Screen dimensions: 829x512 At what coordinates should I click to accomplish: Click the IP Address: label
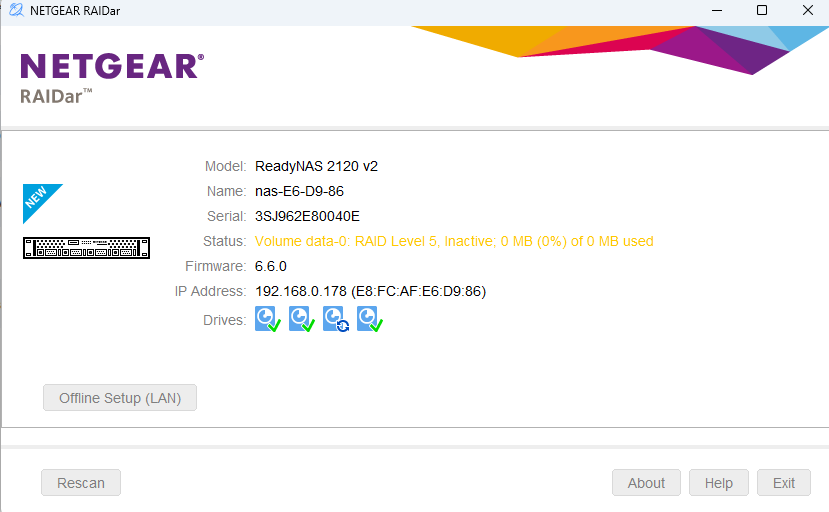point(210,291)
